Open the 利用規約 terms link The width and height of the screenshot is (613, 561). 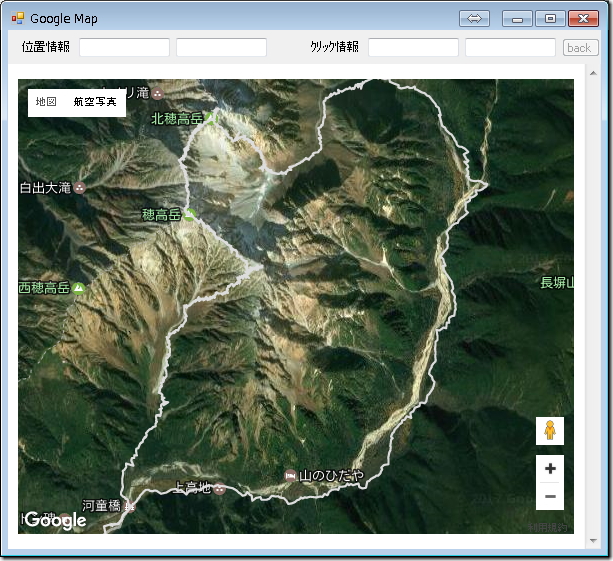[x=548, y=526]
